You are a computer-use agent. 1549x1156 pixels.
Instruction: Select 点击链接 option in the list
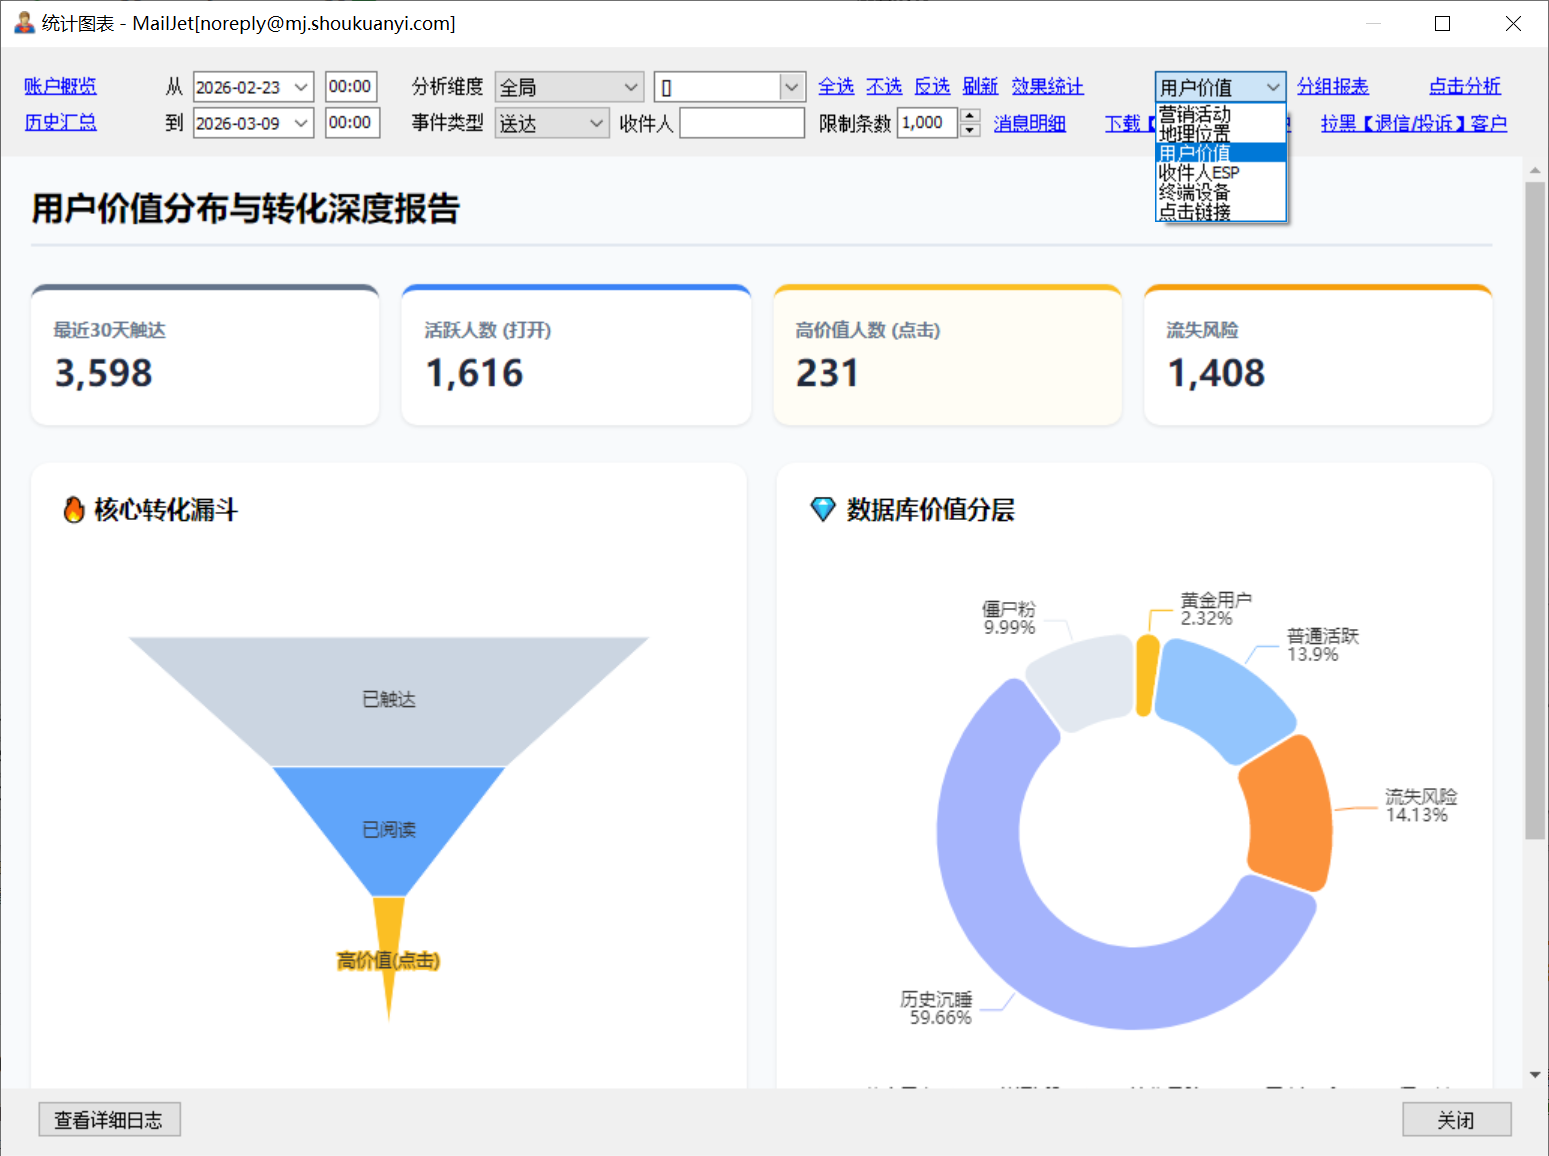pyautogui.click(x=1195, y=211)
